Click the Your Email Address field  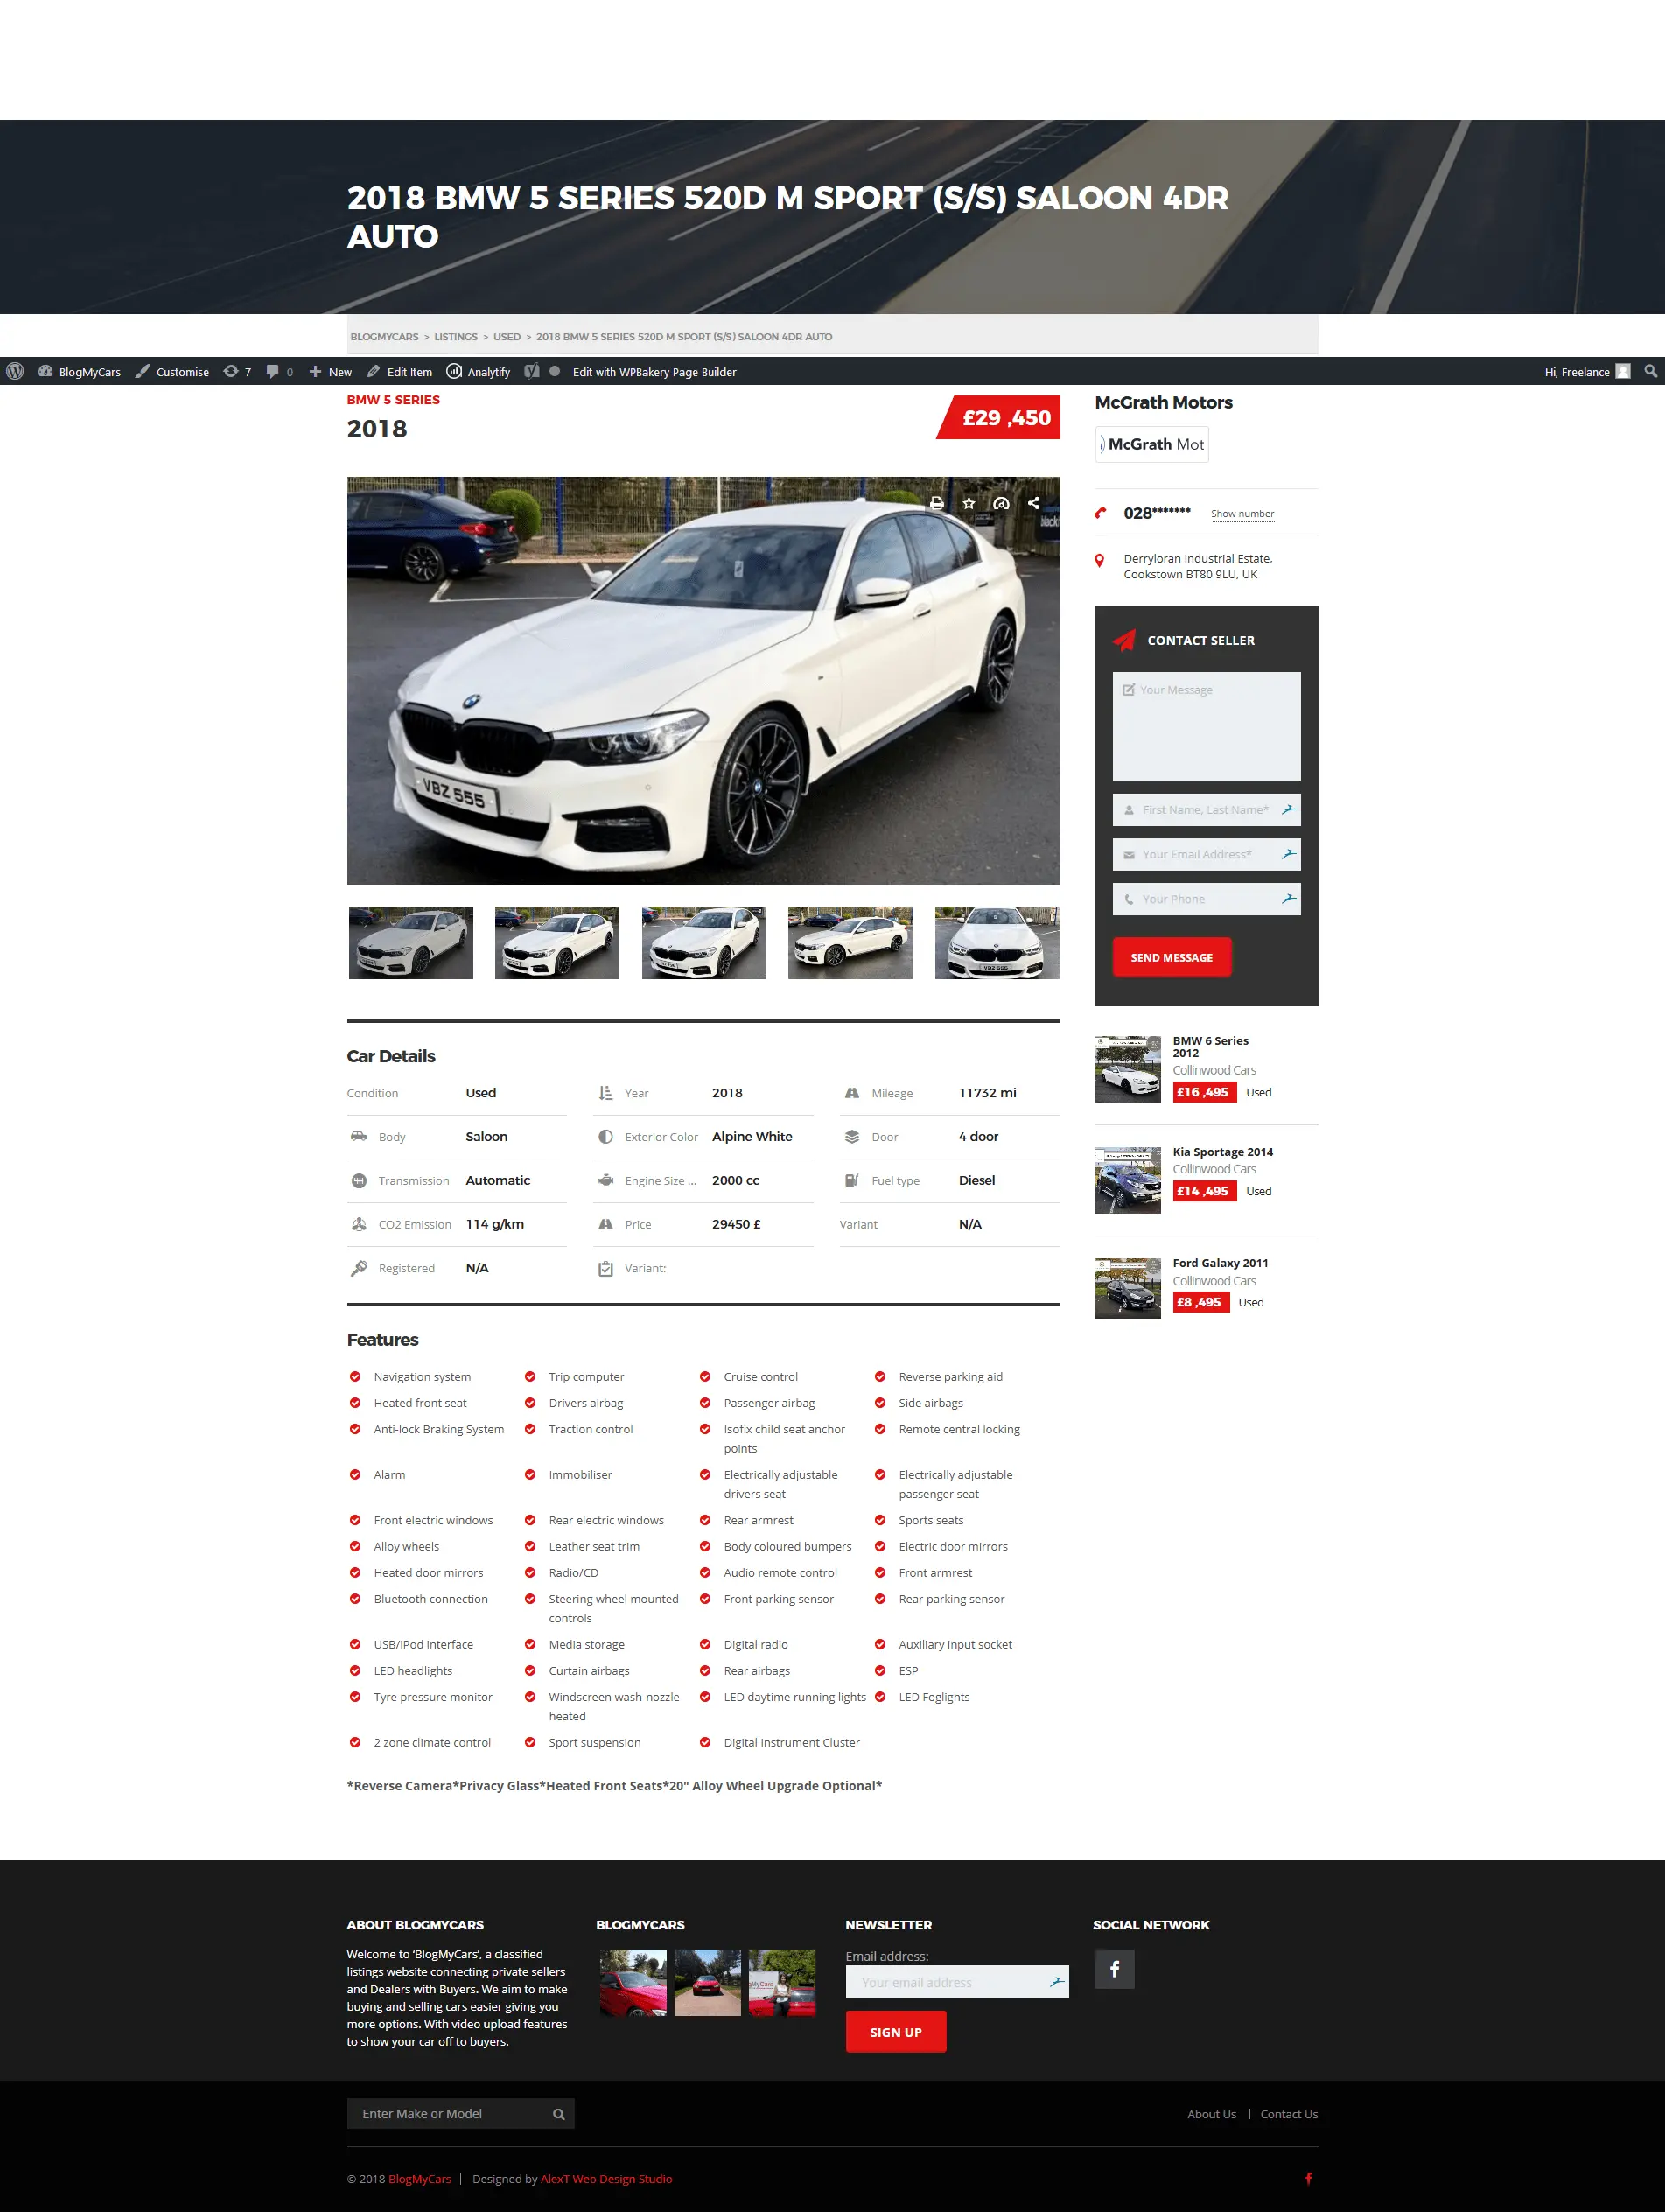1206,854
